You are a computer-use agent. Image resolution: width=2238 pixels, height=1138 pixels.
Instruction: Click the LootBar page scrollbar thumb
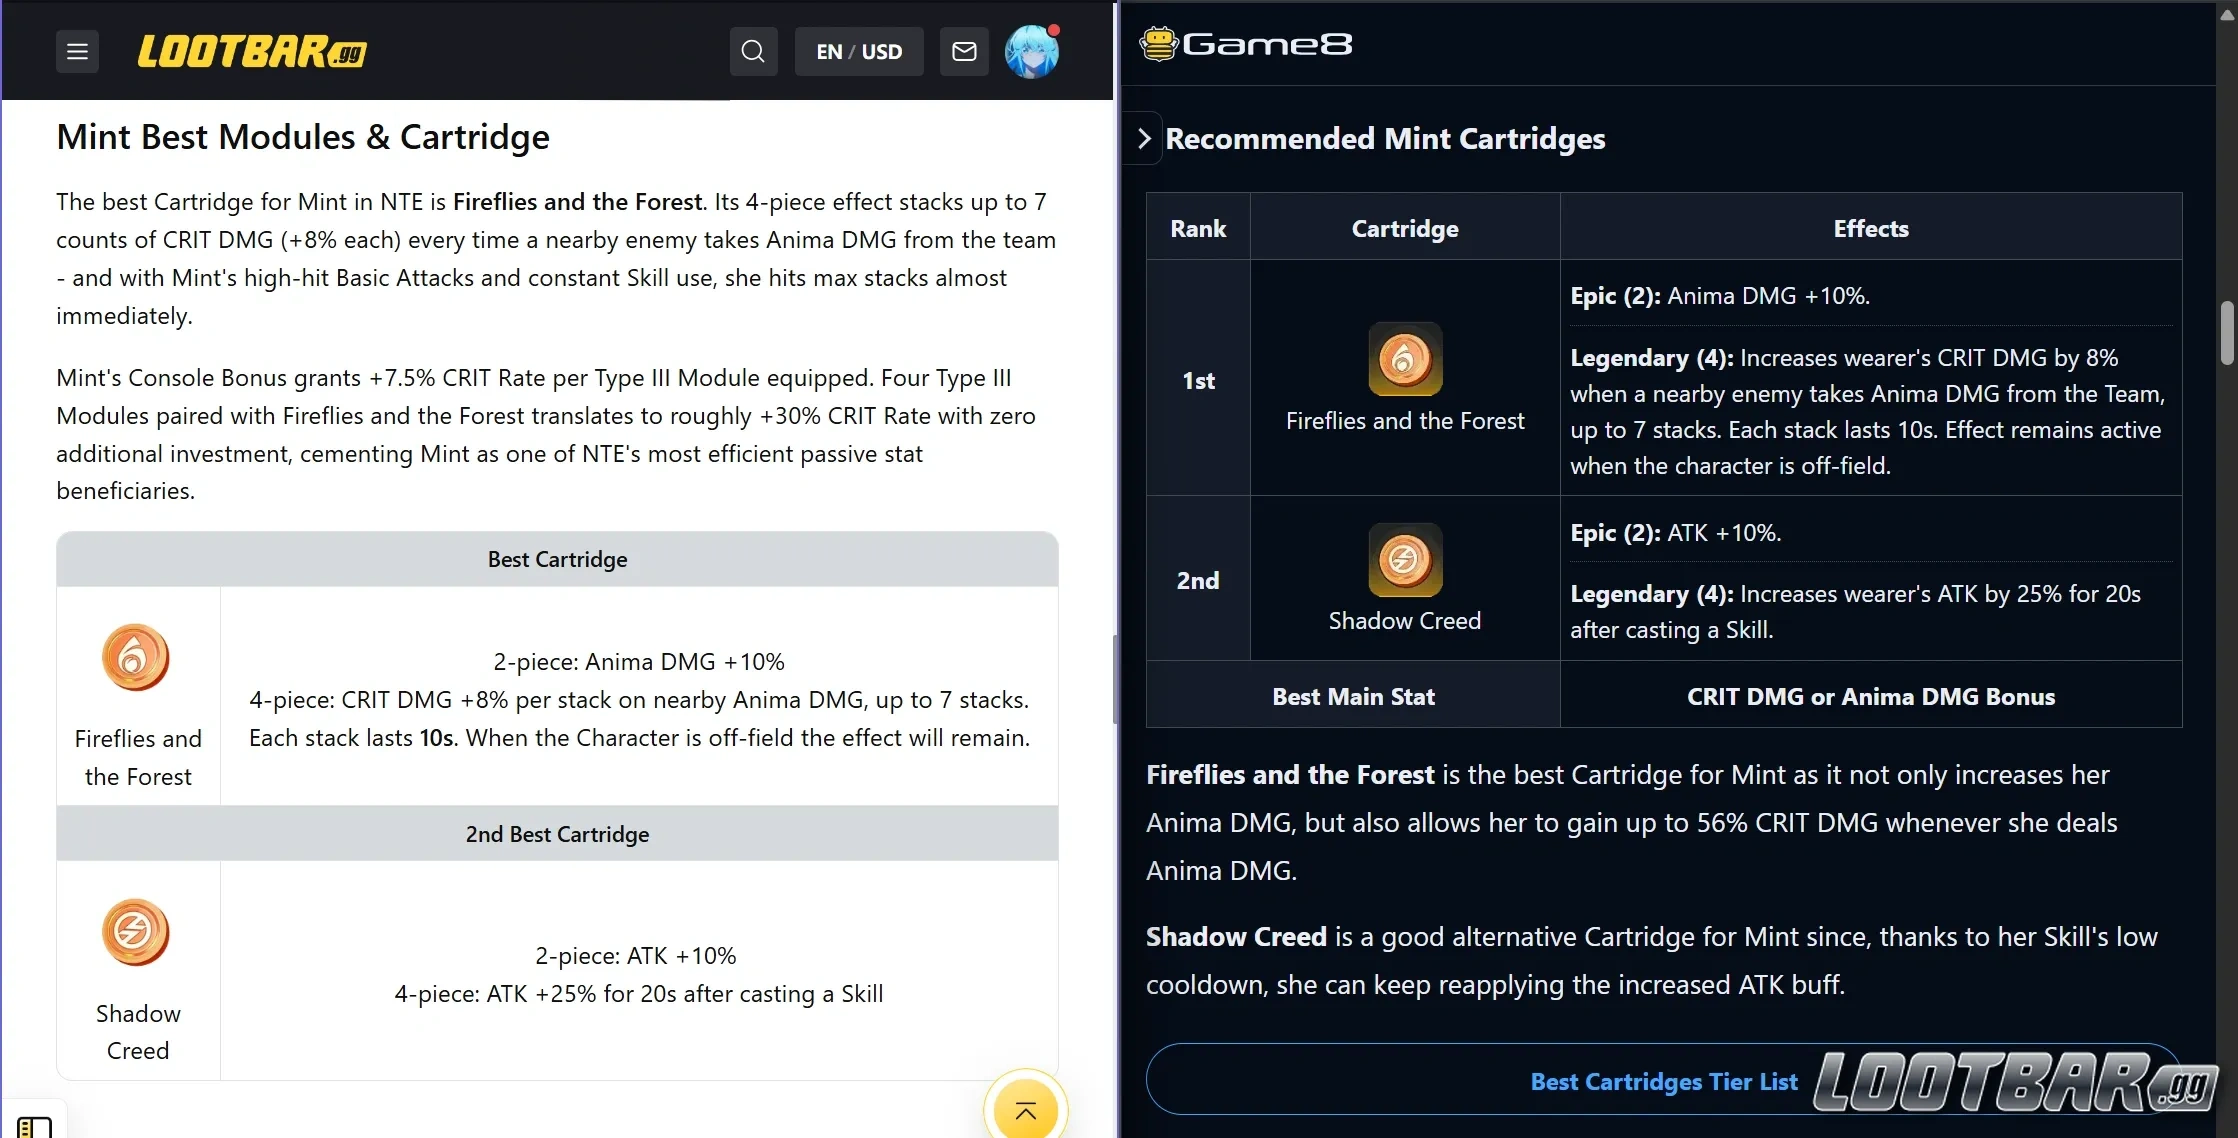pyautogui.click(x=1115, y=680)
